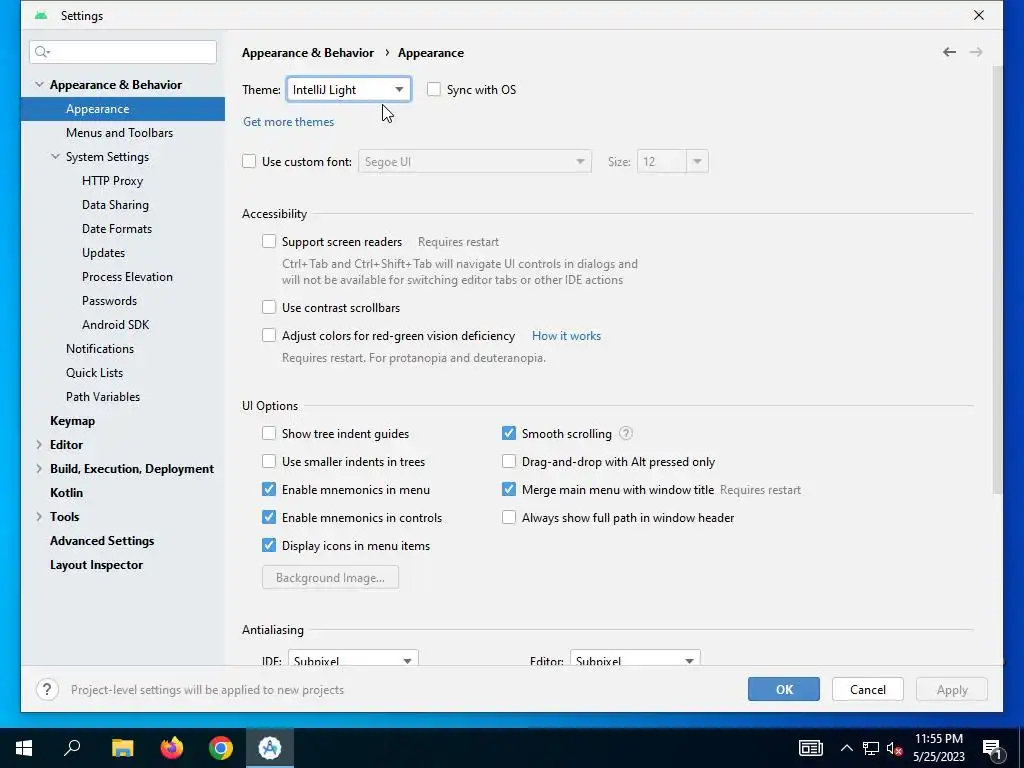Select HTTP Proxy settings
Screen dimensions: 1024x768
click(x=112, y=181)
